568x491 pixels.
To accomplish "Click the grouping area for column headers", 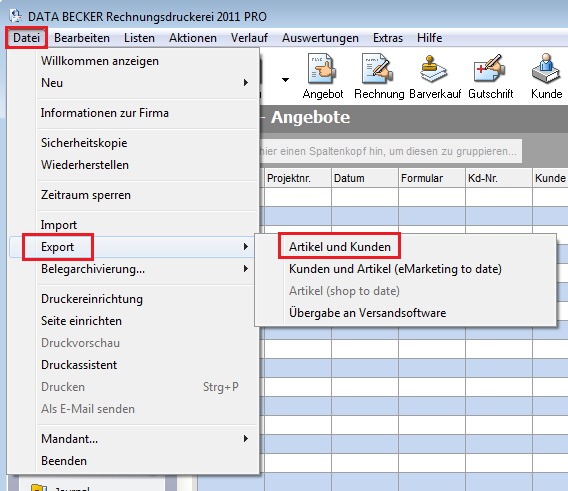I will point(390,151).
